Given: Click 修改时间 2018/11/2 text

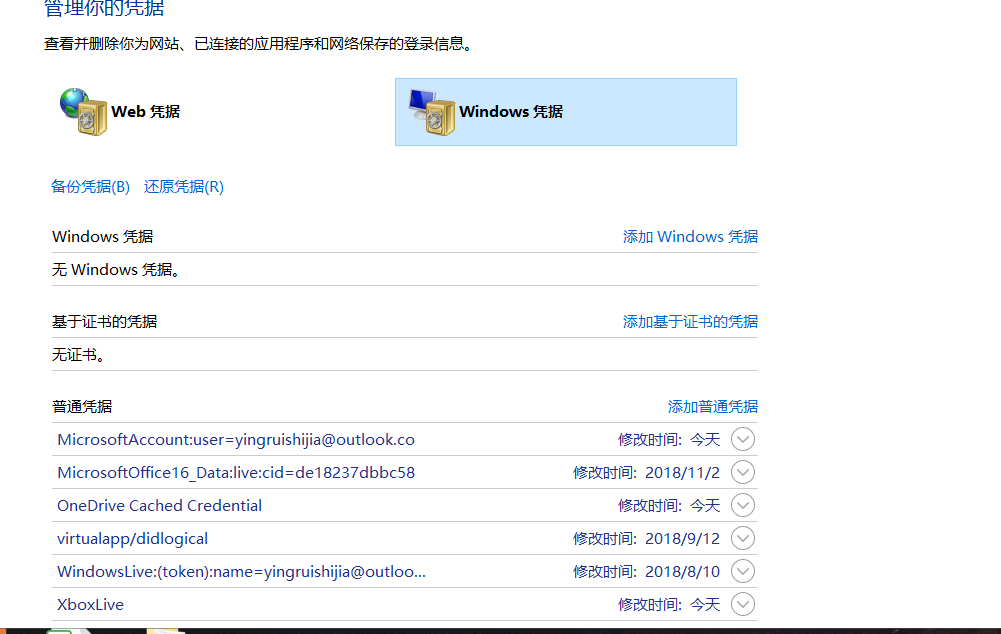Looking at the screenshot, I should pos(646,473).
